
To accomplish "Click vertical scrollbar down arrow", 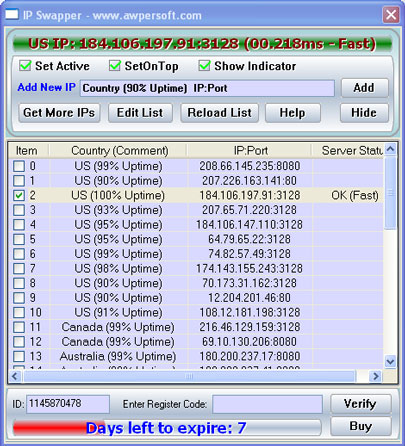I will point(390,361).
